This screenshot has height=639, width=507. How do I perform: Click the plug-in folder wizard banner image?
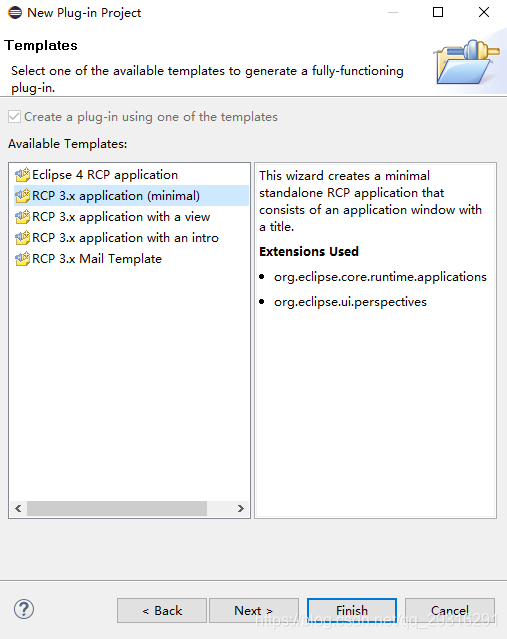[x=468, y=62]
